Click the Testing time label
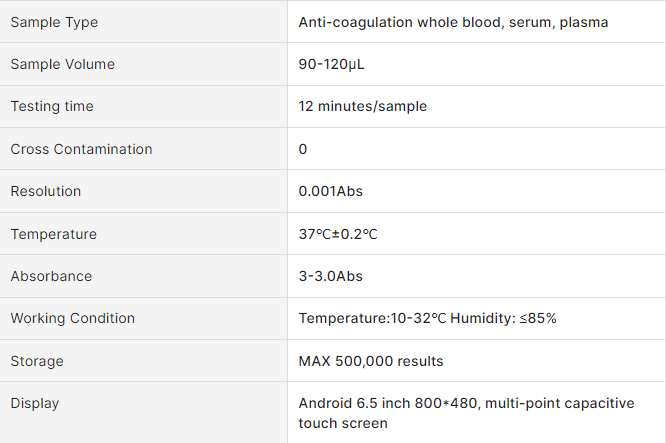Screen dimensions: 666x443 (52, 106)
